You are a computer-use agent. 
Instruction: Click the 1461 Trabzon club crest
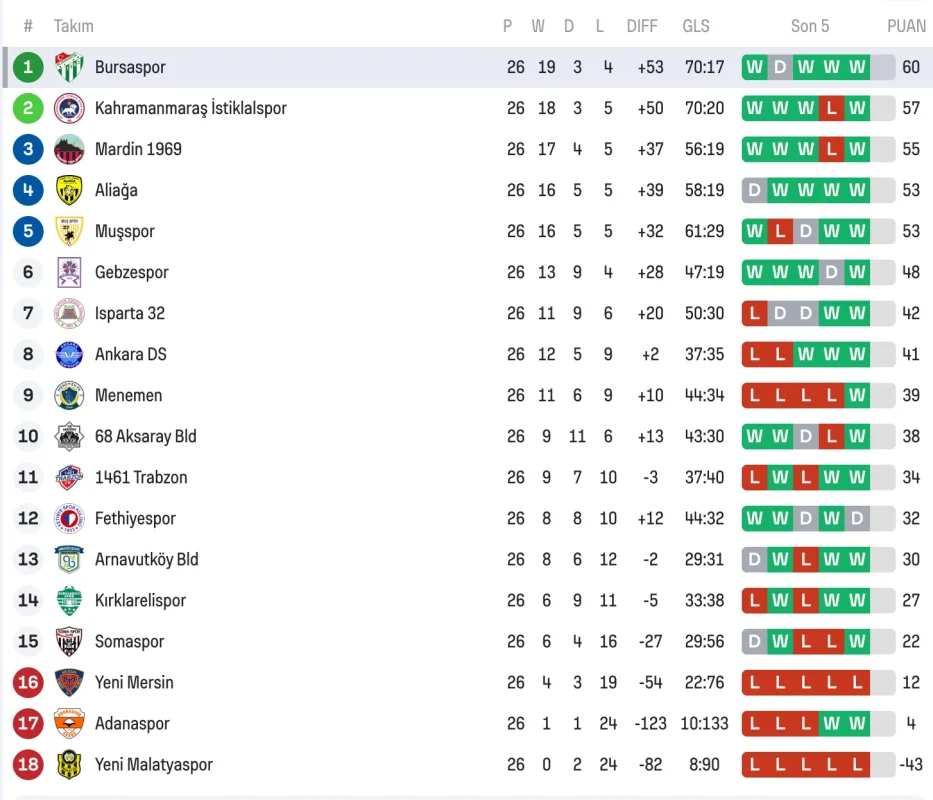tap(69, 477)
